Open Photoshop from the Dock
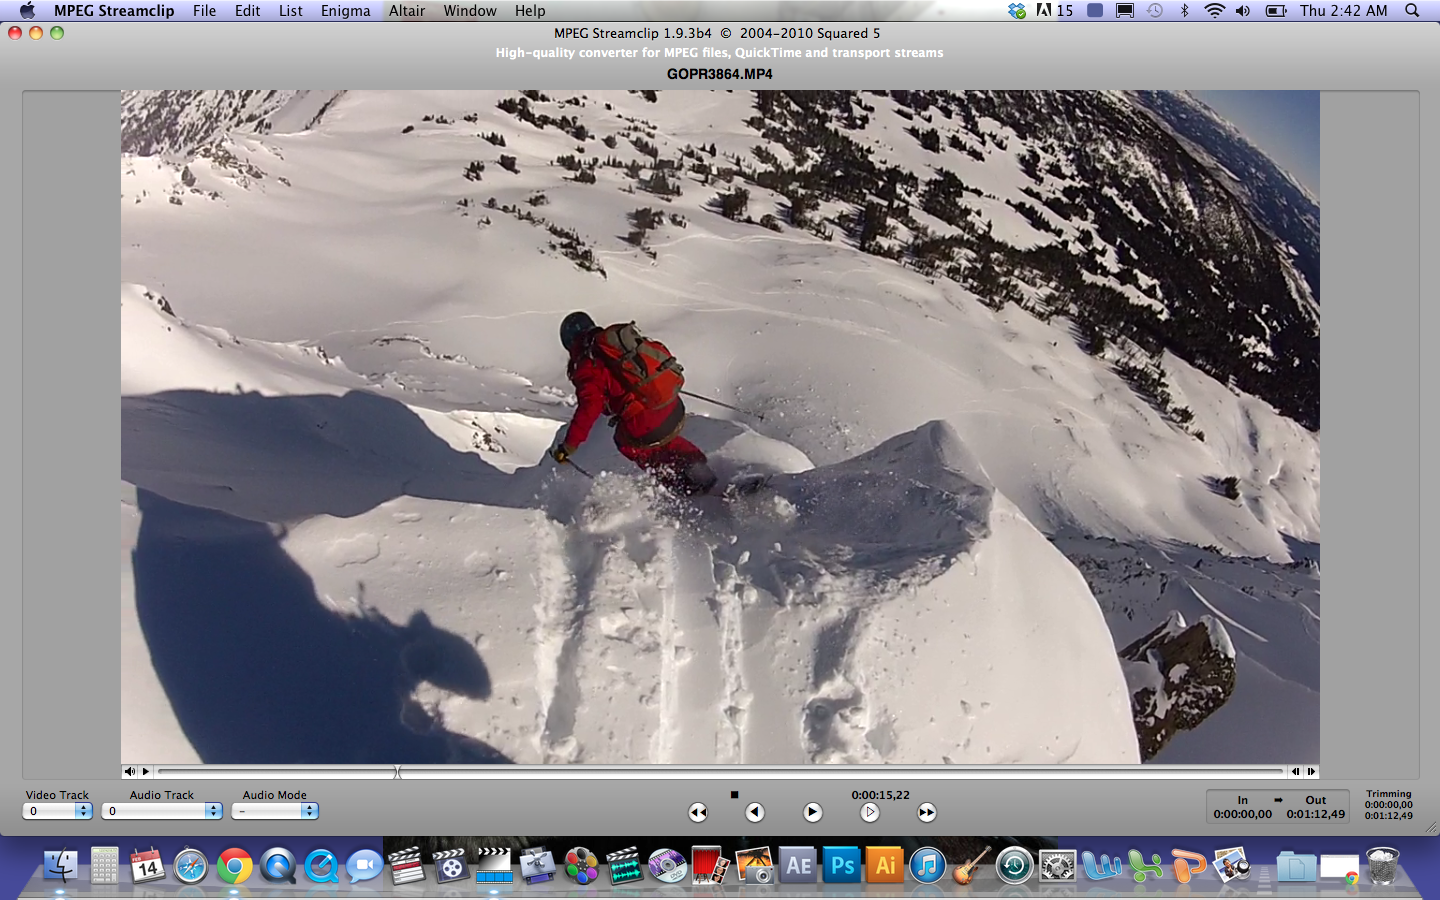The image size is (1440, 900). 842,866
